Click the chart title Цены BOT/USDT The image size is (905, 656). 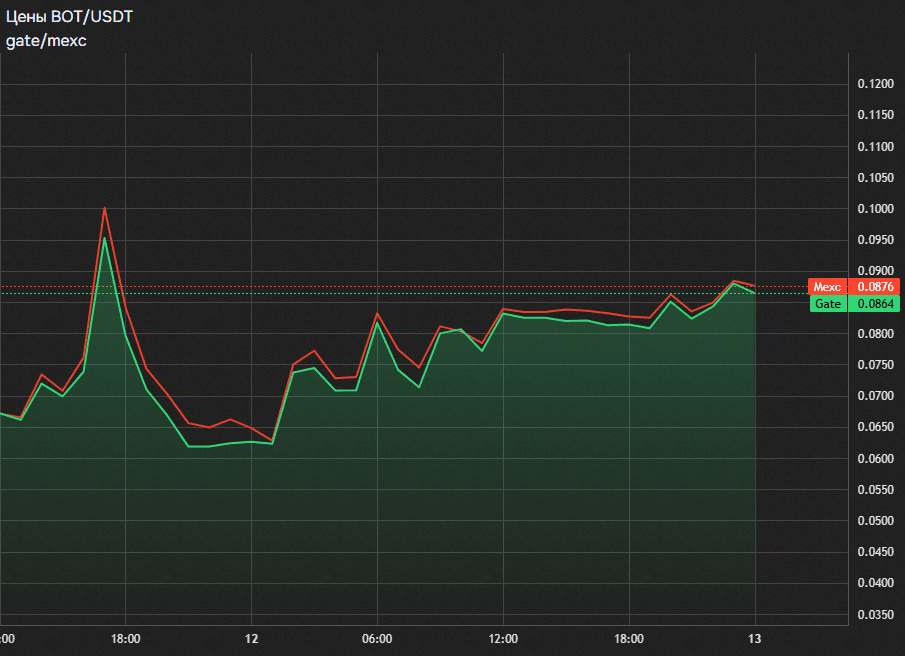coord(69,18)
